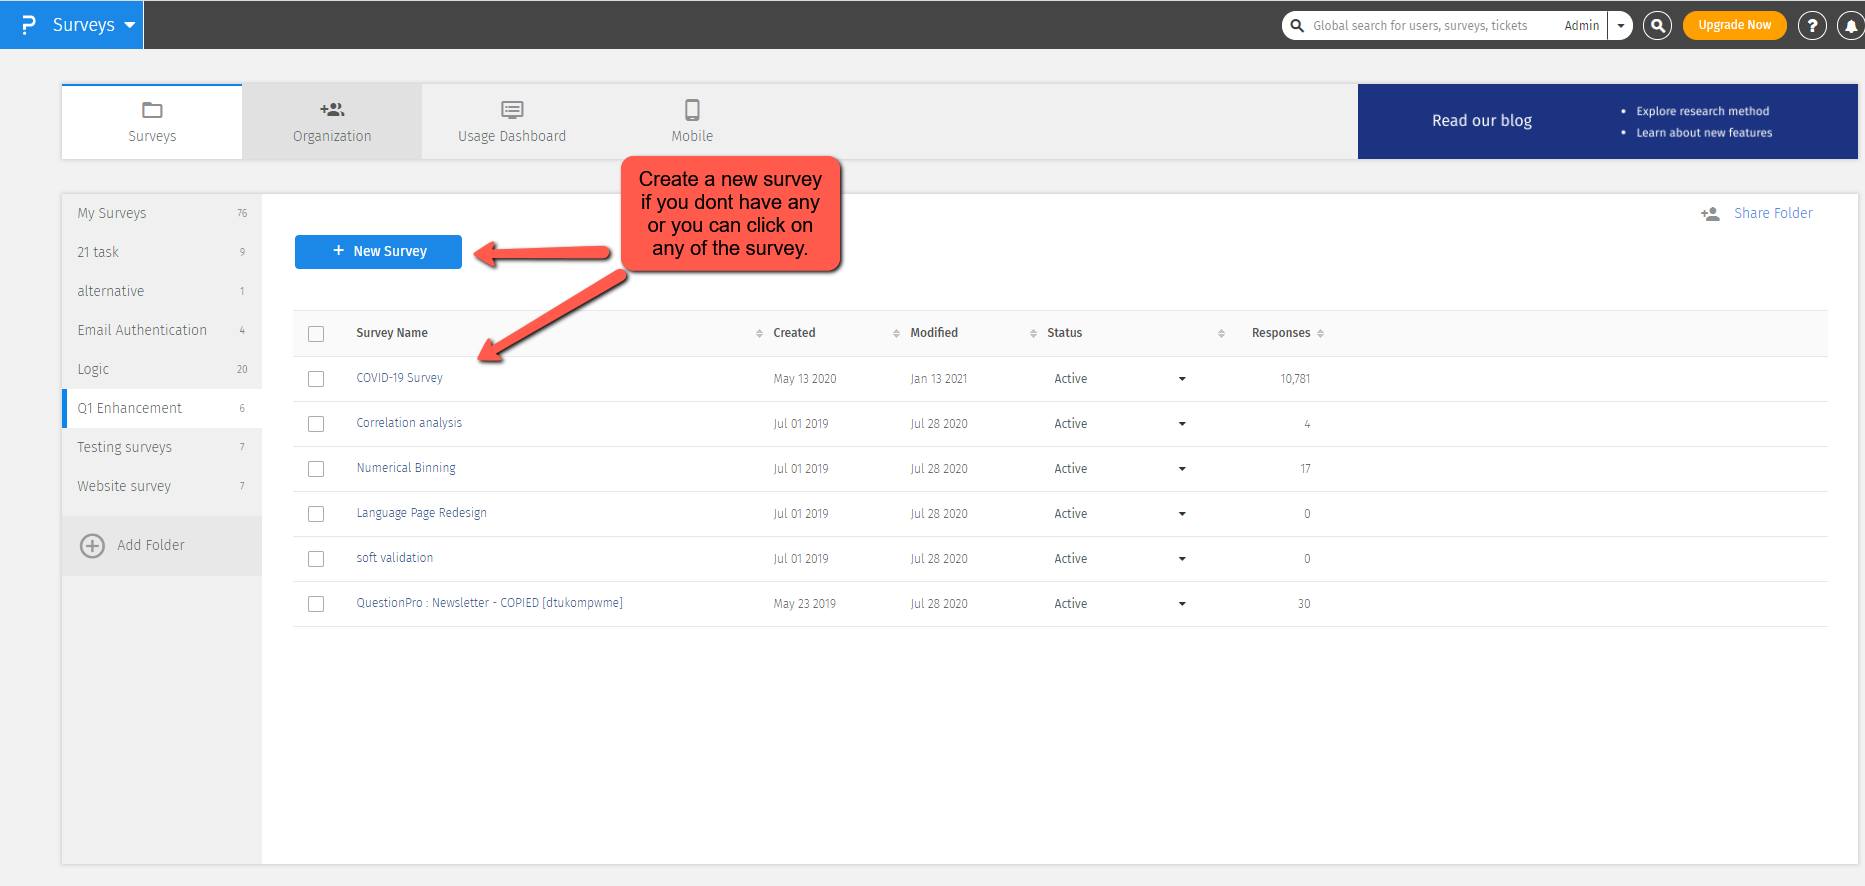Screen dimensions: 1865x886
Task: Click the Upgrade Now button
Action: (x=1734, y=25)
